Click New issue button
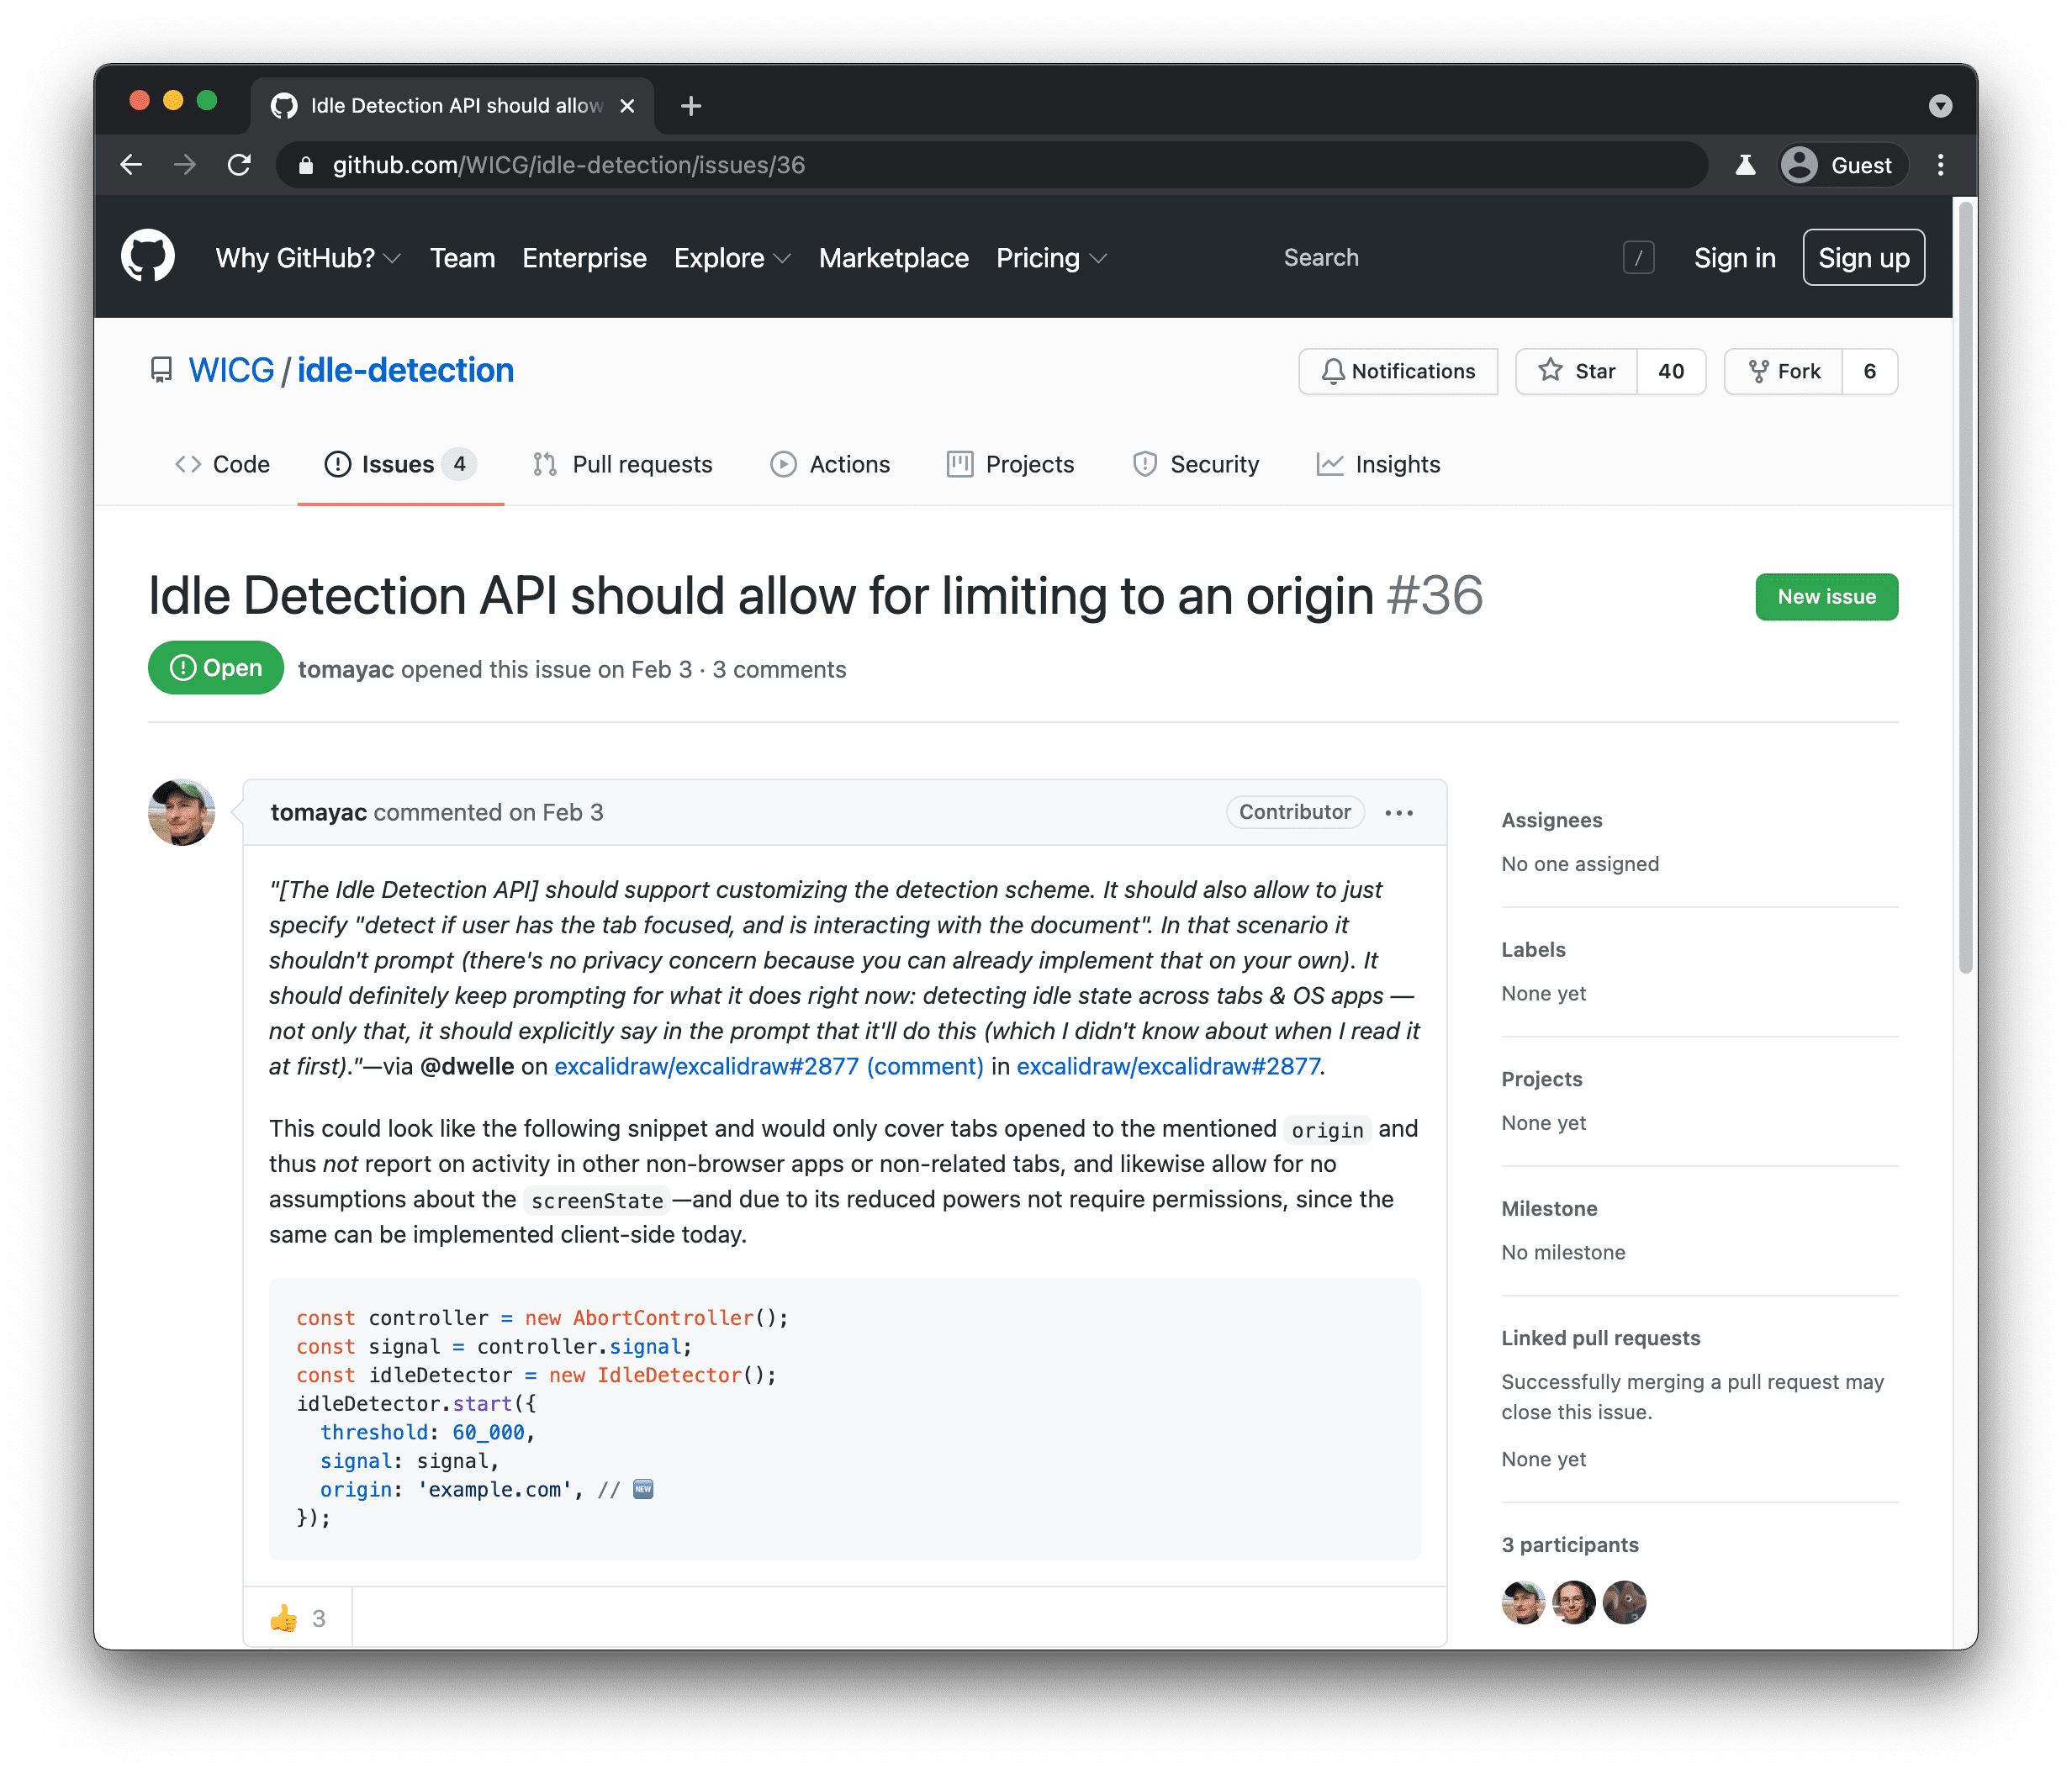2072x1774 pixels. 1827,595
